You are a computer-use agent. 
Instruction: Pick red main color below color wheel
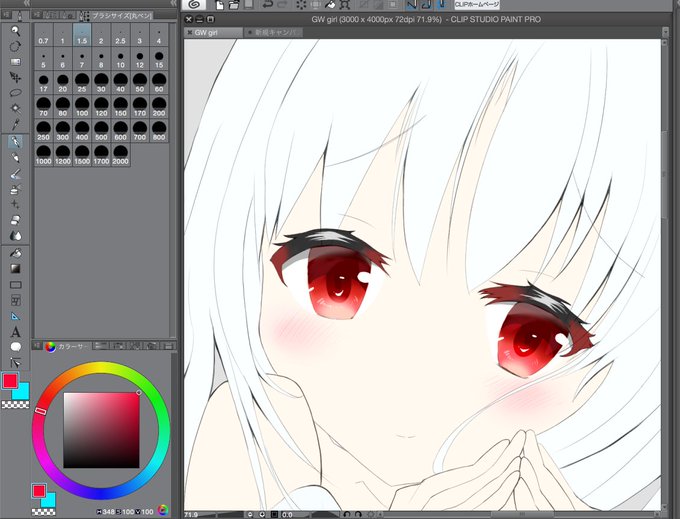click(x=39, y=491)
